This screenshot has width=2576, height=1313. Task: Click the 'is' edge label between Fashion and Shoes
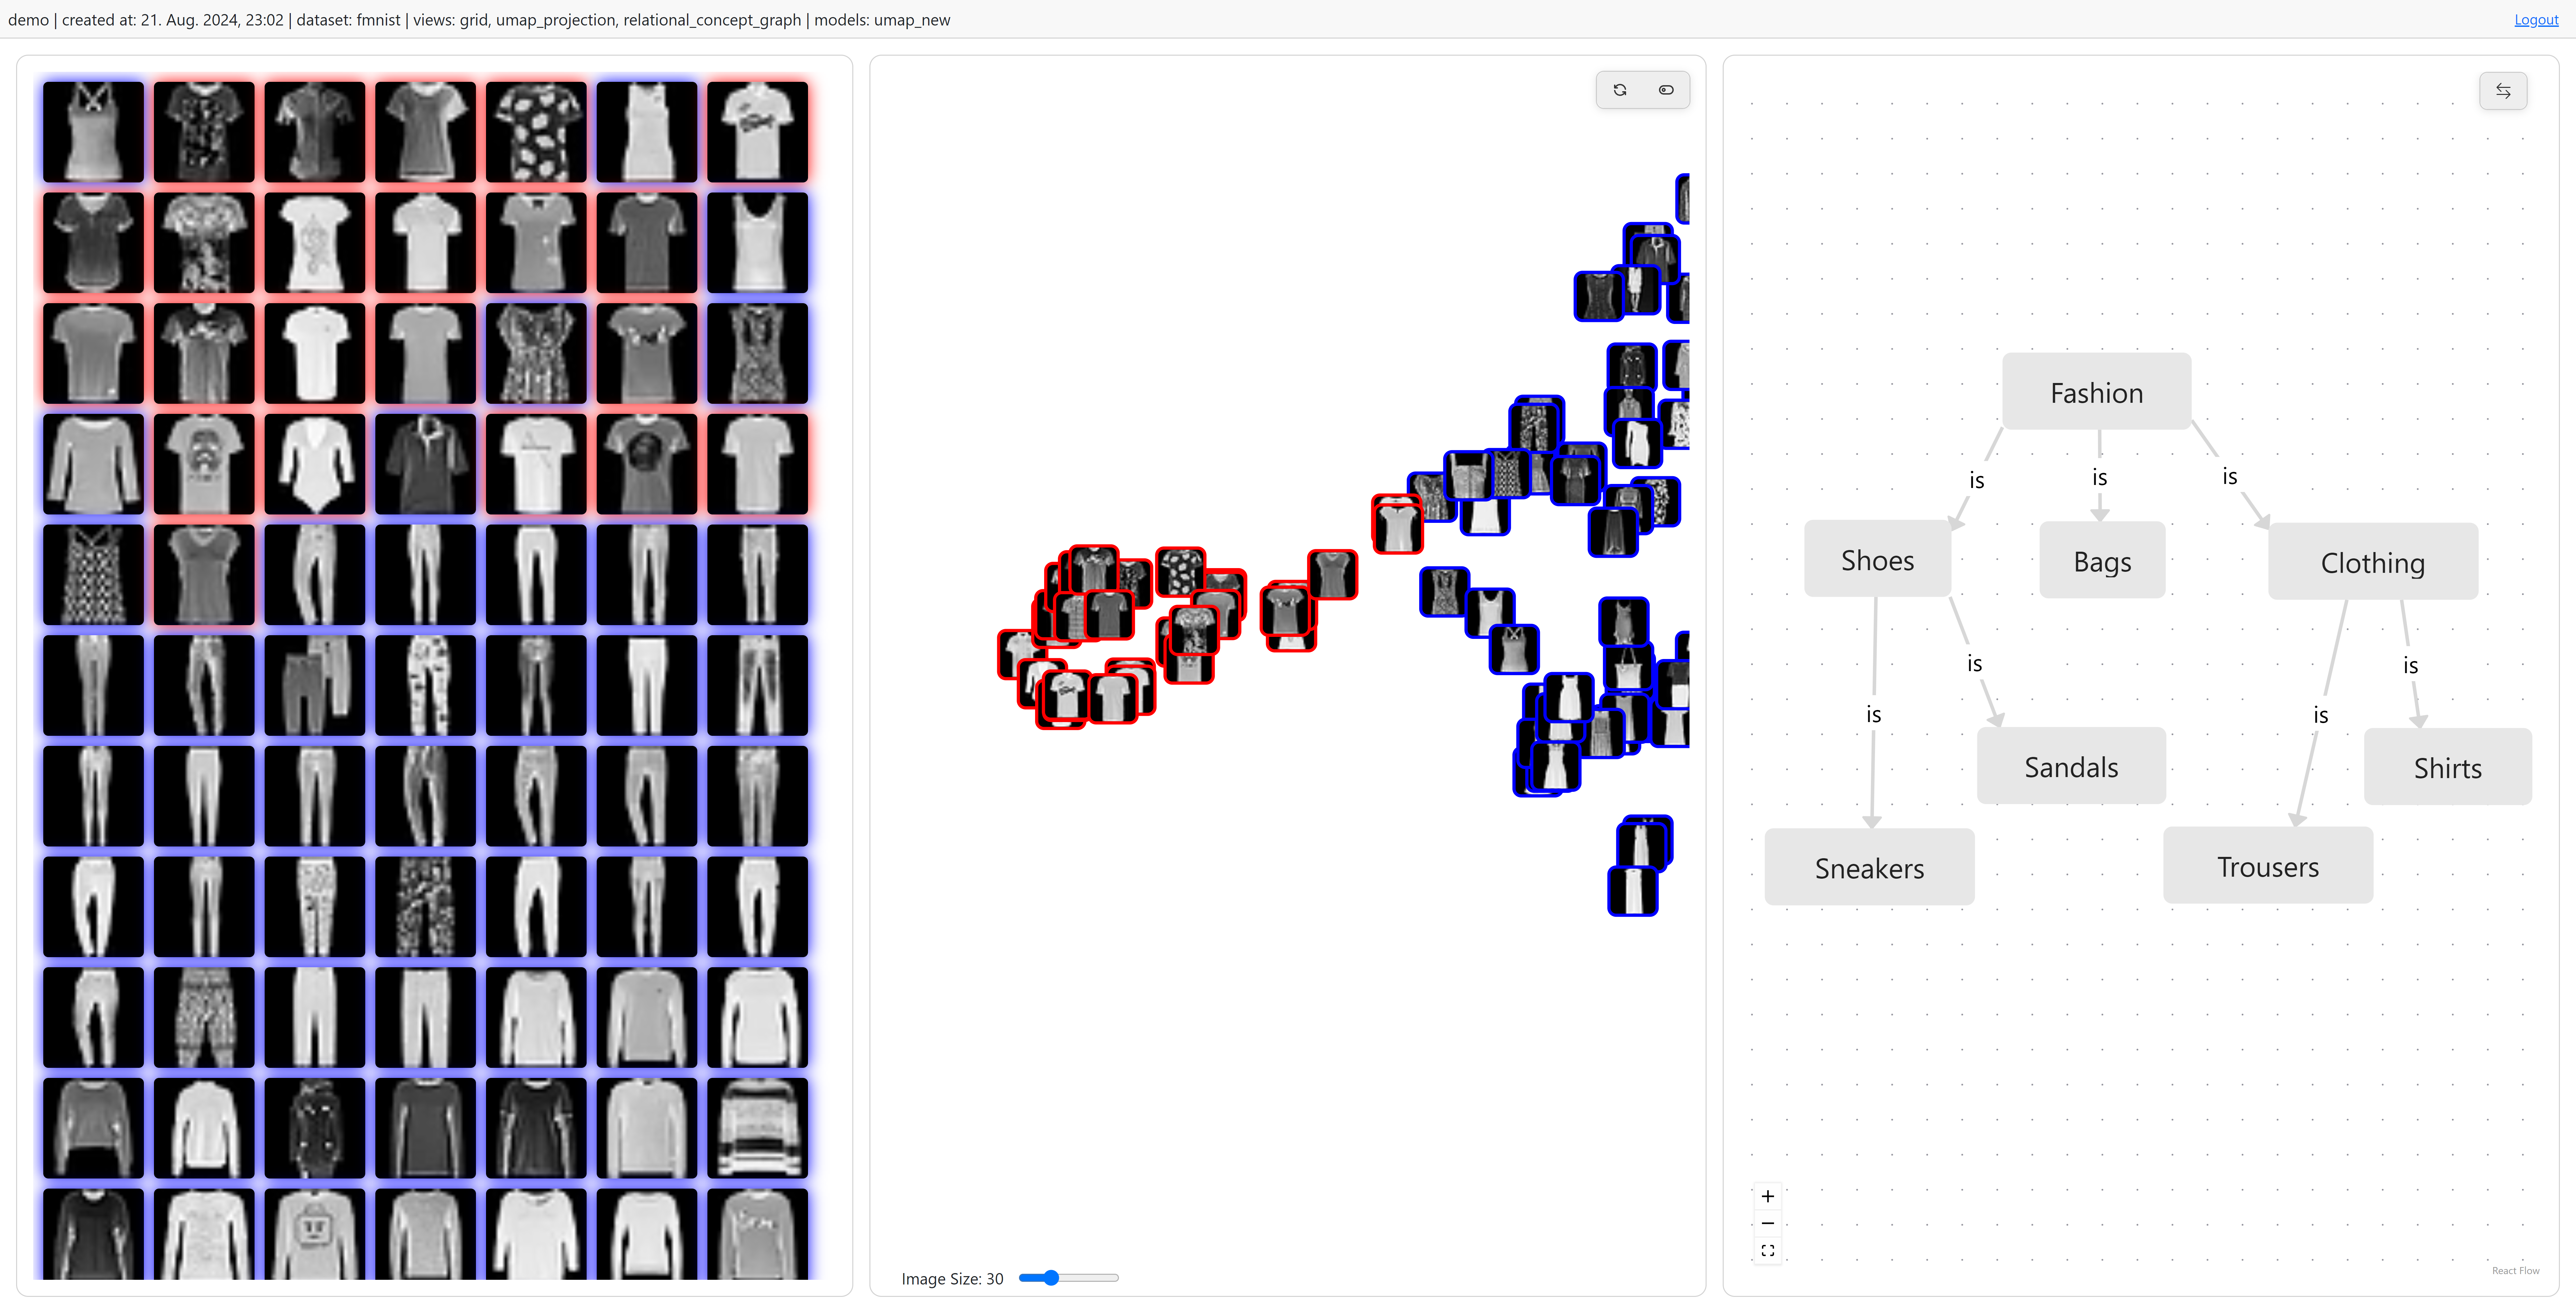(x=1977, y=480)
